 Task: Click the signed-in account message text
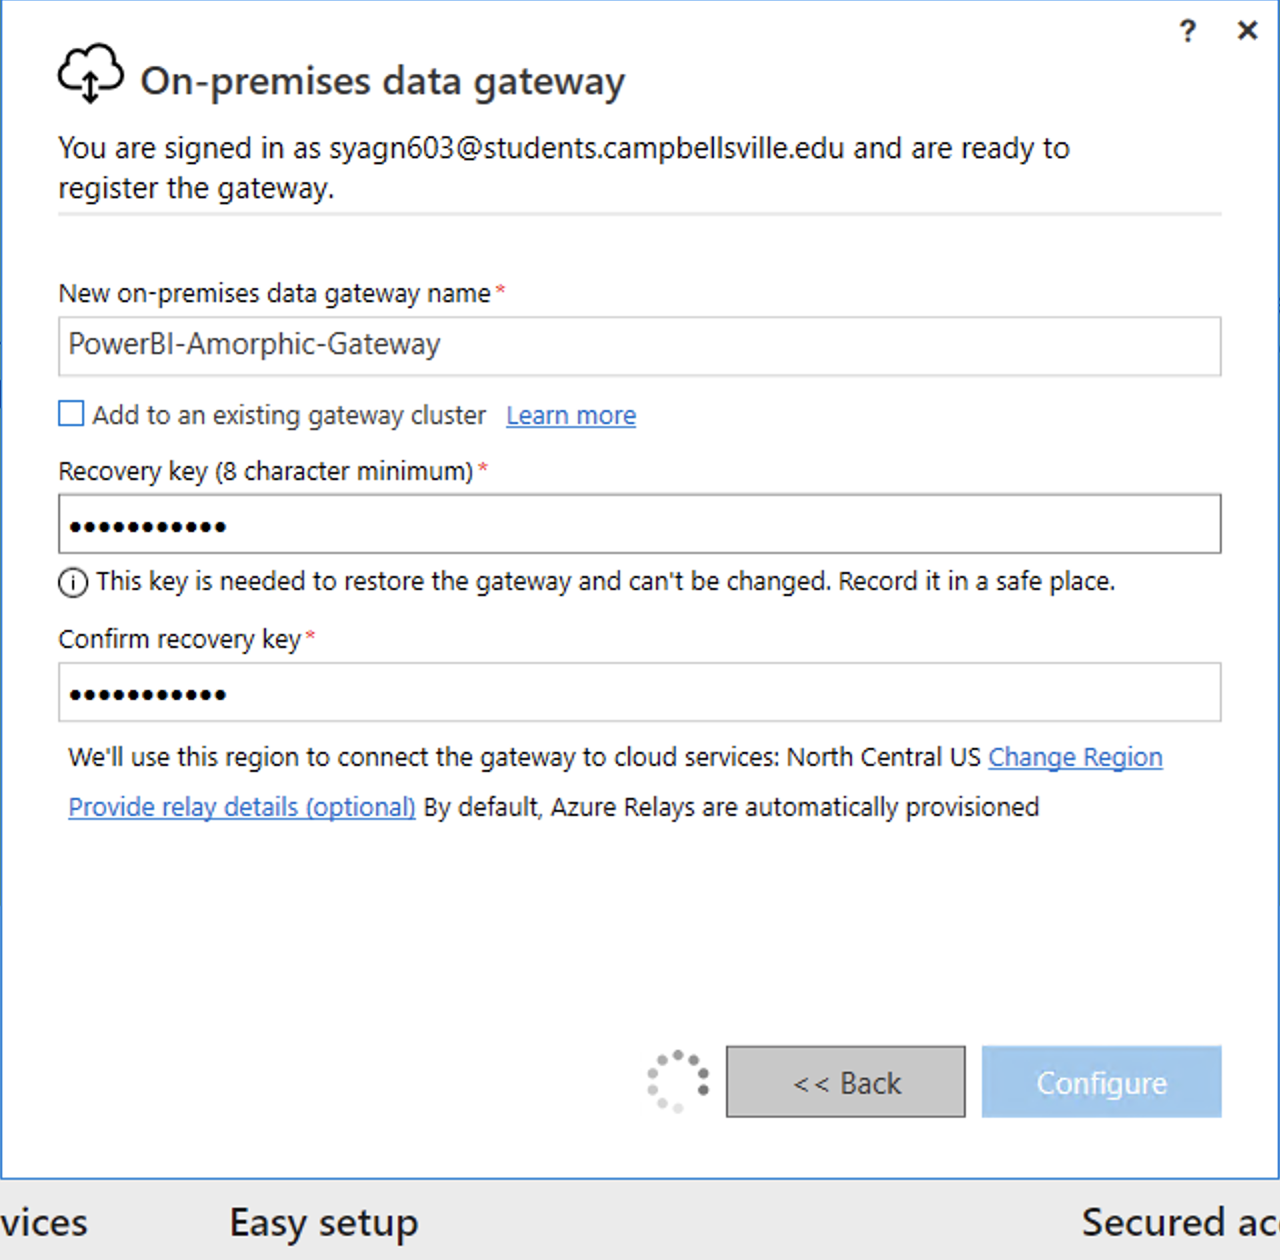[564, 168]
